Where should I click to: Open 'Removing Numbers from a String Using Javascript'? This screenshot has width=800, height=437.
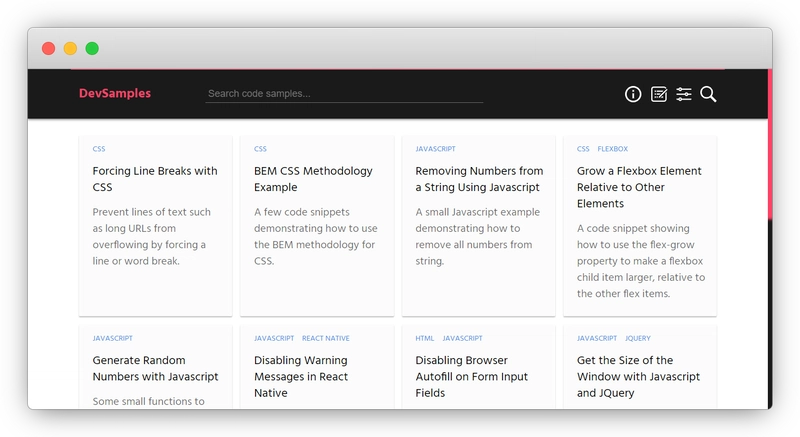point(479,179)
